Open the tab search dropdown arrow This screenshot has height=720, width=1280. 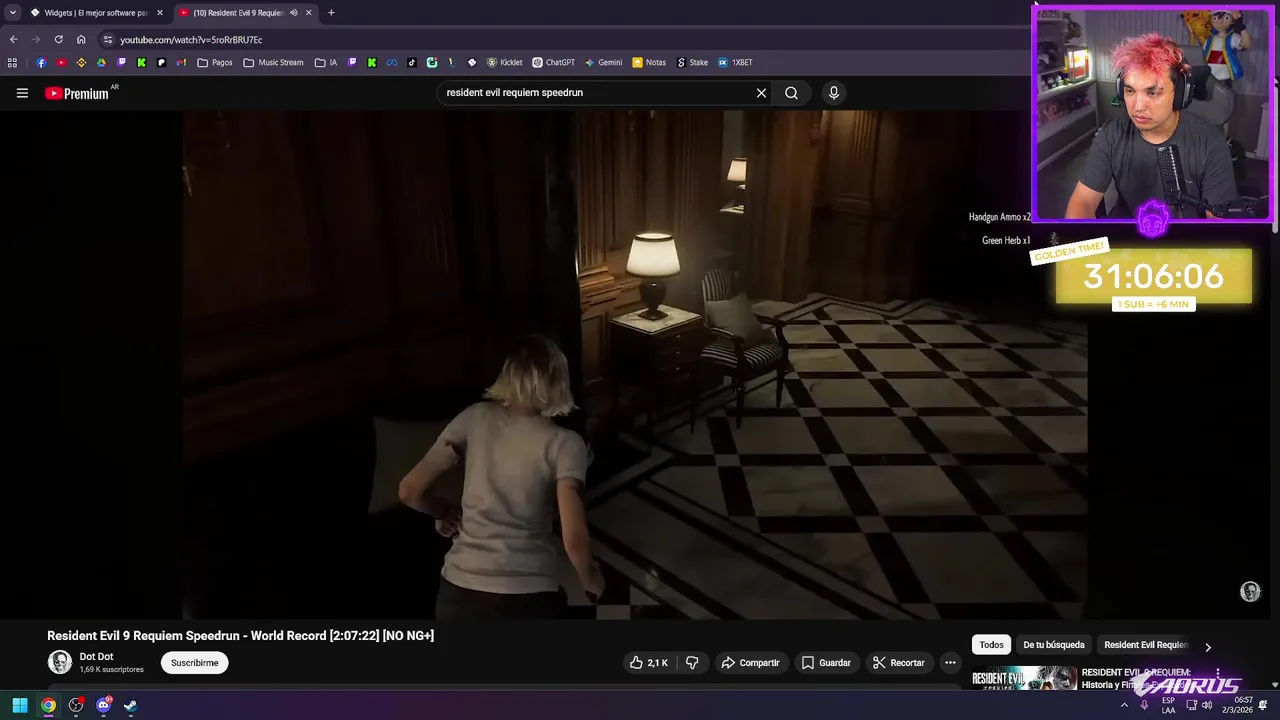click(12, 13)
